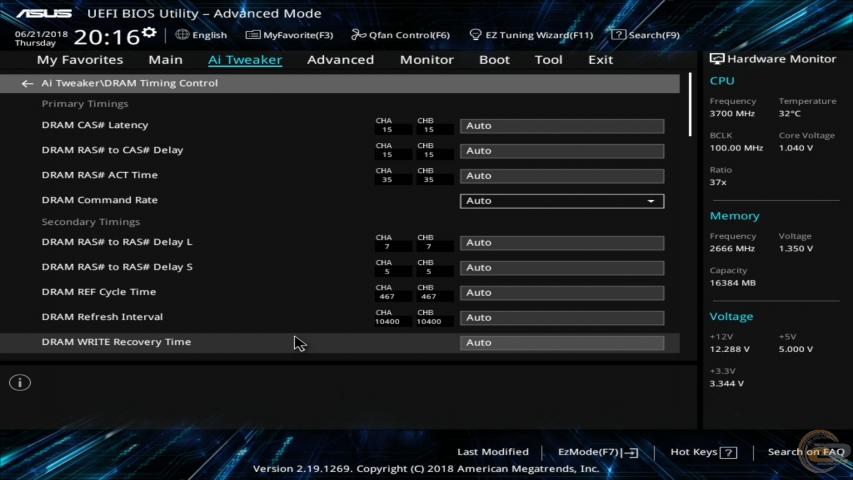This screenshot has height=480, width=853.
Task: Open Boot tab
Action: pyautogui.click(x=494, y=60)
